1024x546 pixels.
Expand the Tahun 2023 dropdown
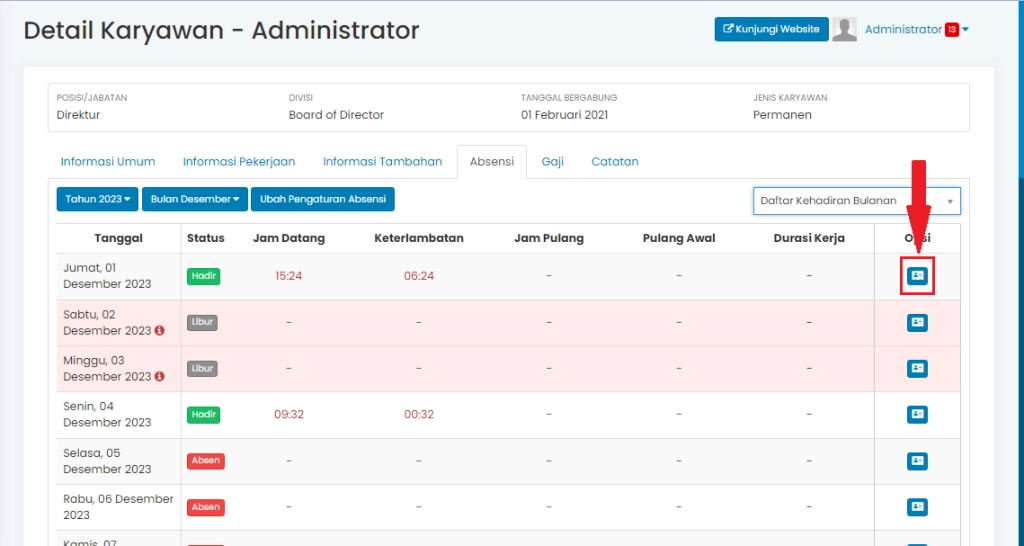[x=98, y=199]
